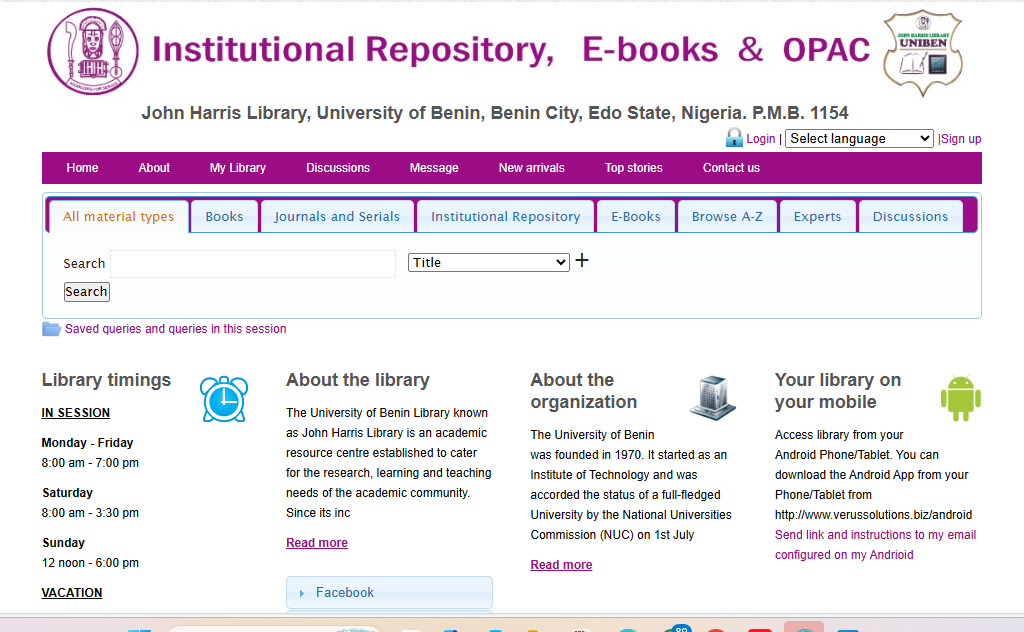
Task: Read more about the library
Action: click(317, 543)
